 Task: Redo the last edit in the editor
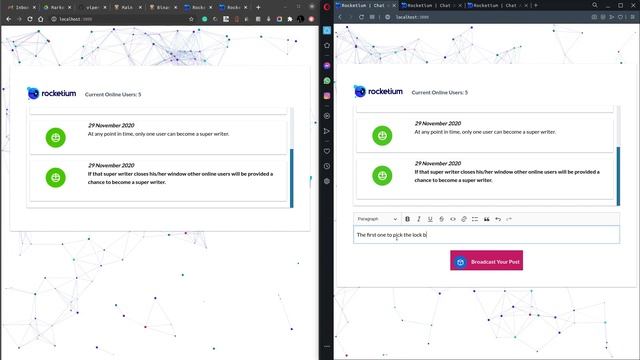[x=509, y=219]
